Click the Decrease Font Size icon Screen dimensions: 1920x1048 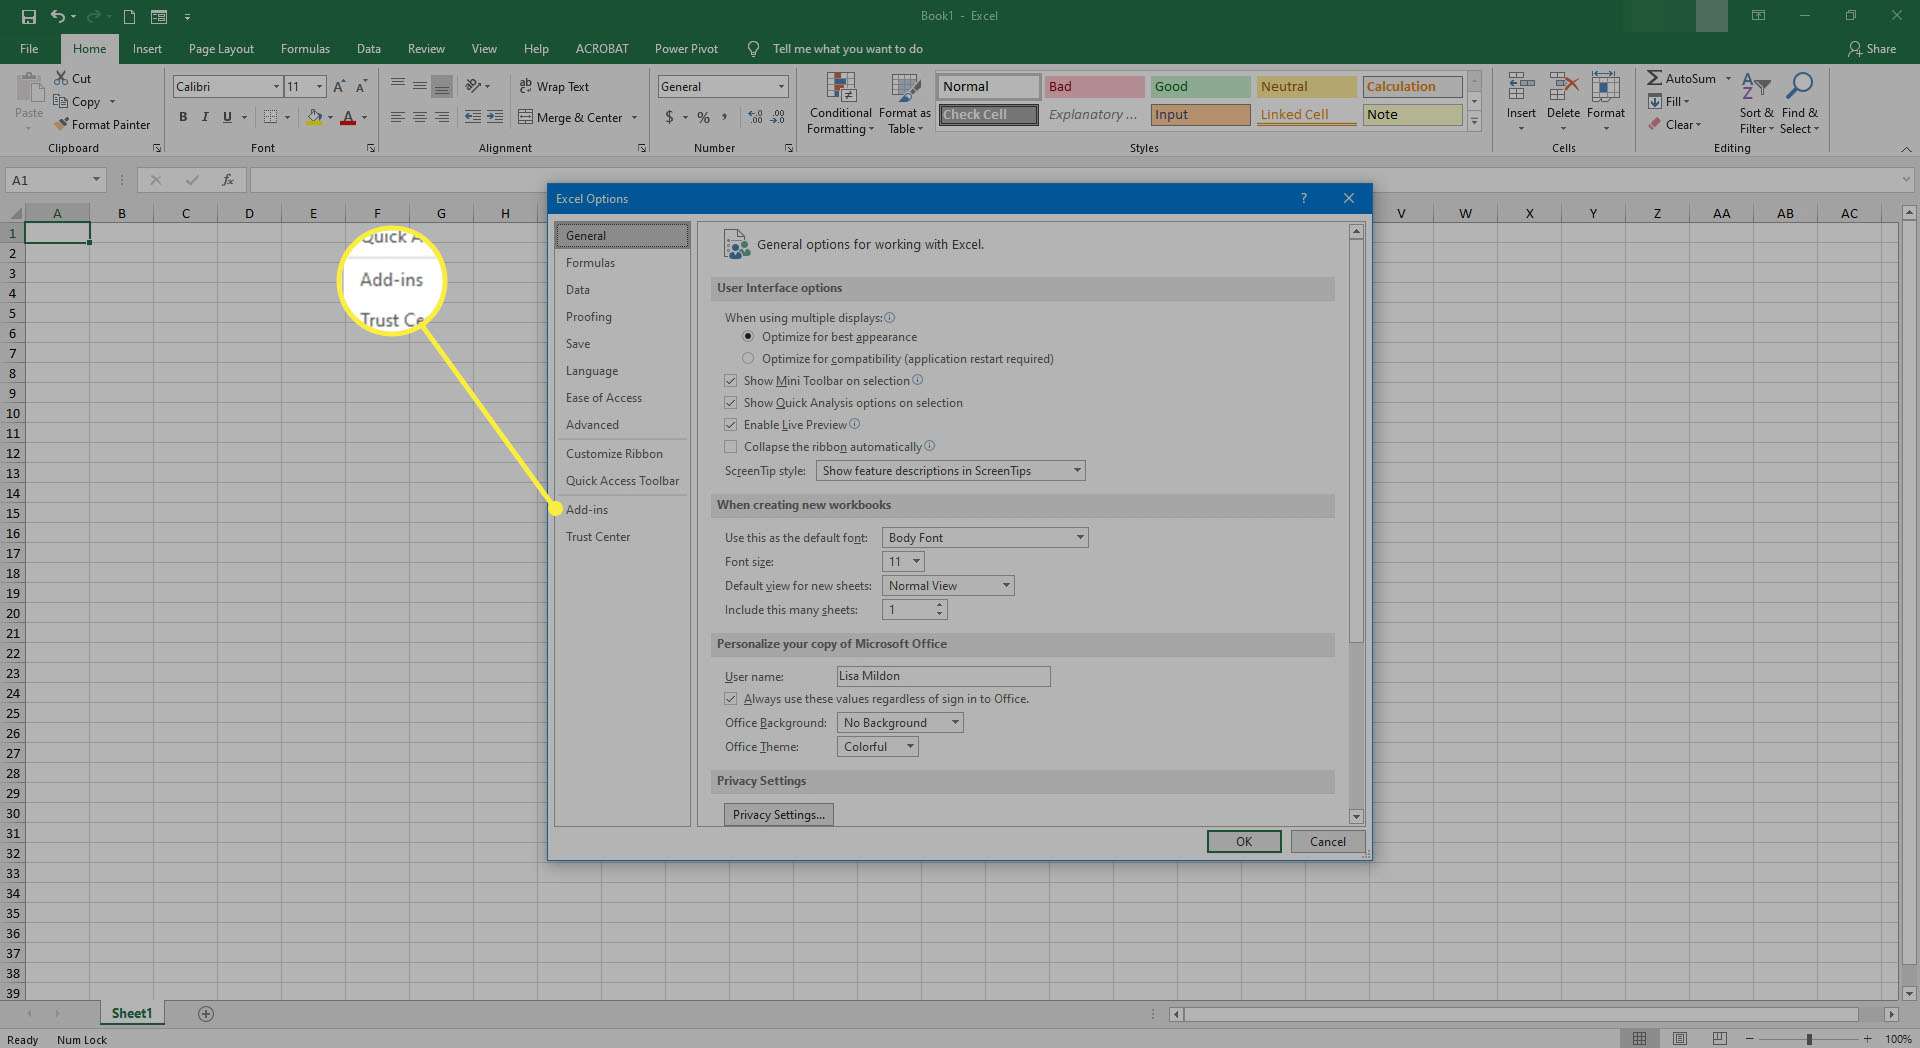tap(361, 87)
